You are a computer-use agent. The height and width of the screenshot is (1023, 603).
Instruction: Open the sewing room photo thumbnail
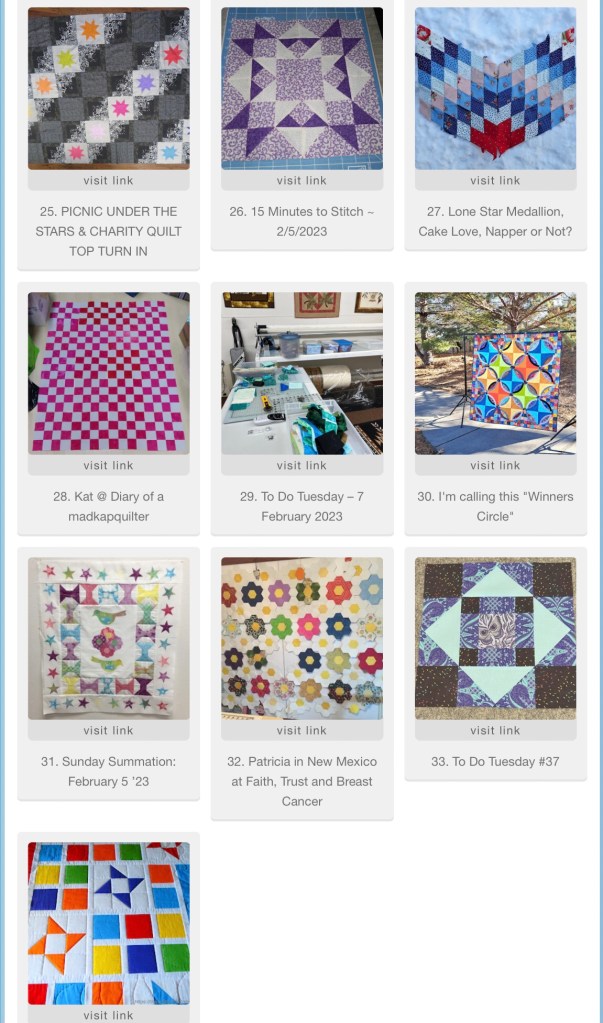tap(302, 373)
